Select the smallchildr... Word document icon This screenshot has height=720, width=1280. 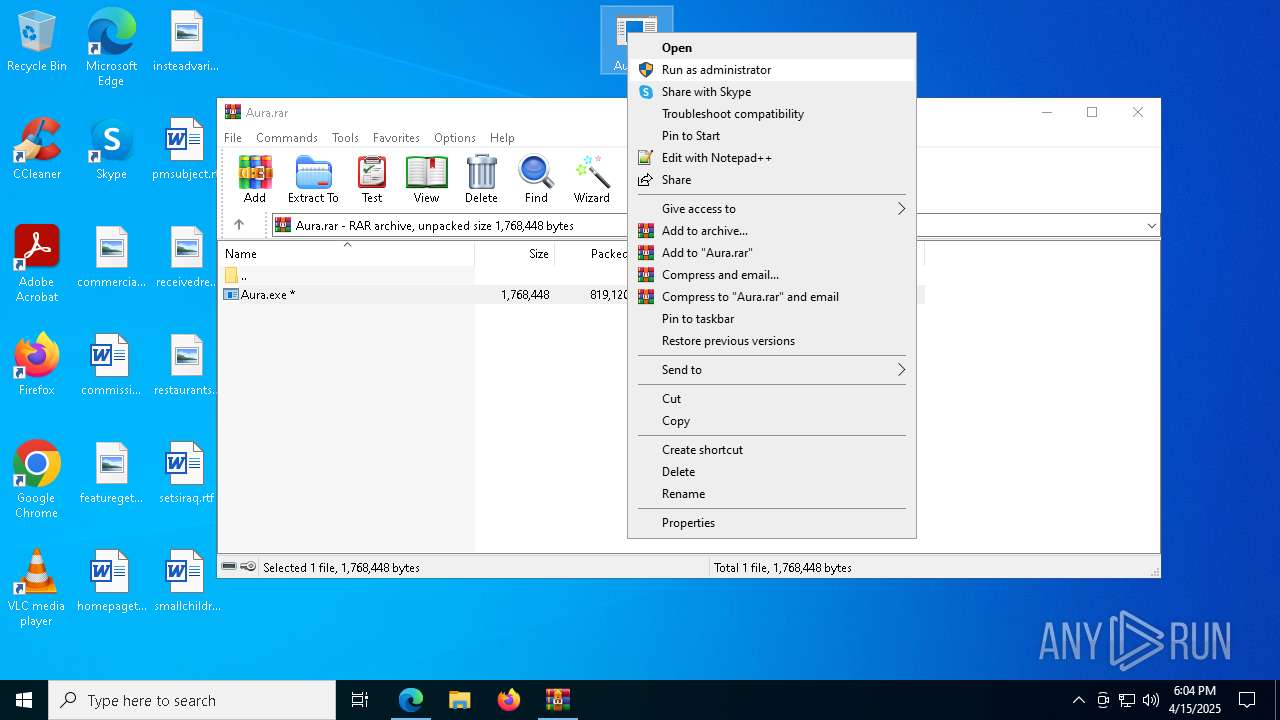pos(186,581)
